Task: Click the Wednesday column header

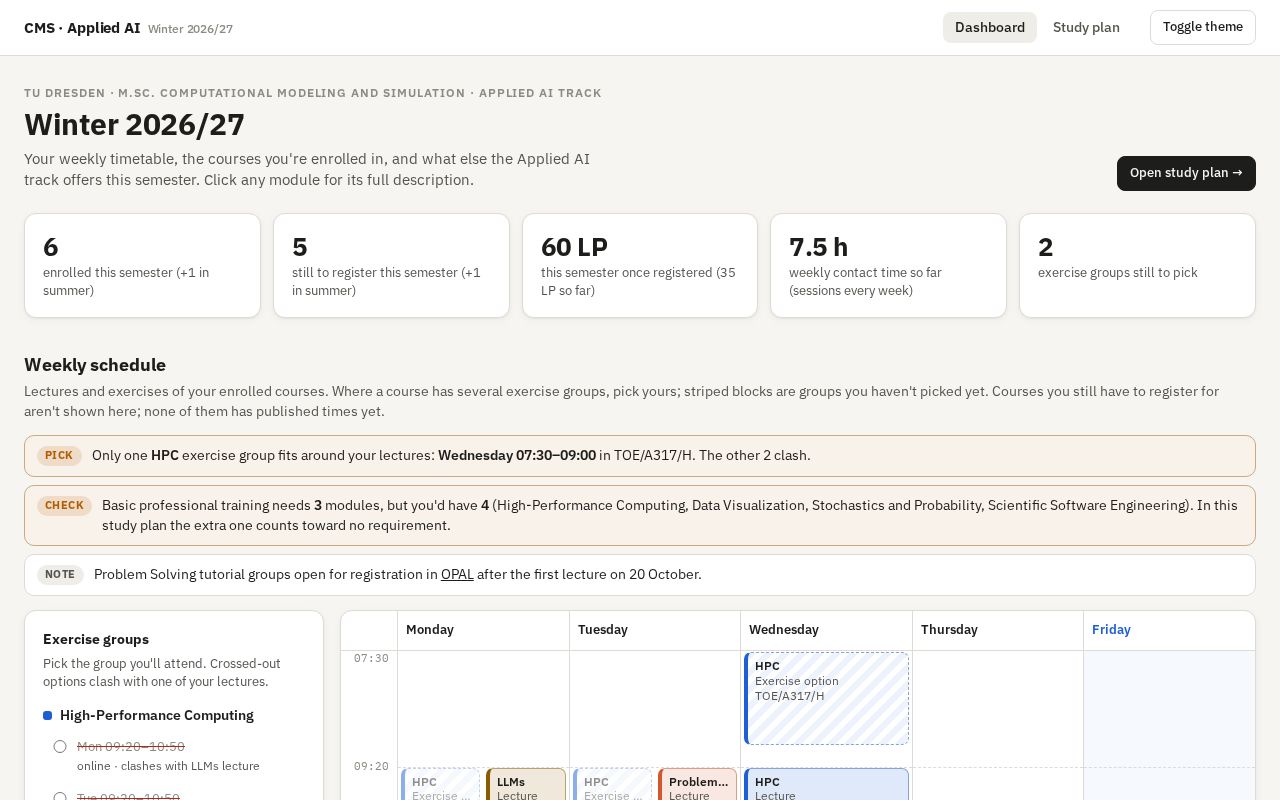Action: pos(827,630)
